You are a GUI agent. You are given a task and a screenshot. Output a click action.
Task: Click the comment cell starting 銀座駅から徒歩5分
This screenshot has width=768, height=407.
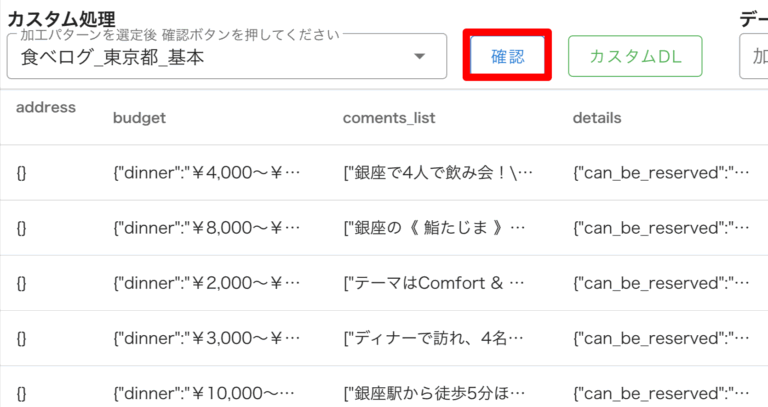pos(438,391)
